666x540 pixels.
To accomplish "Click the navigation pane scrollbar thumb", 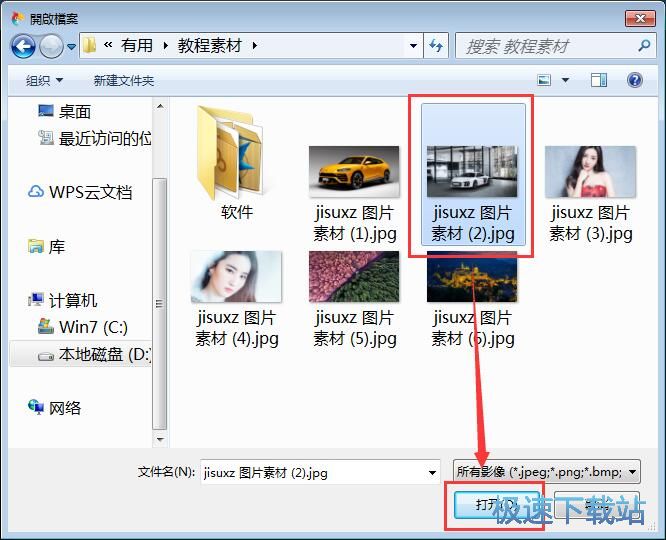I will coord(160,303).
